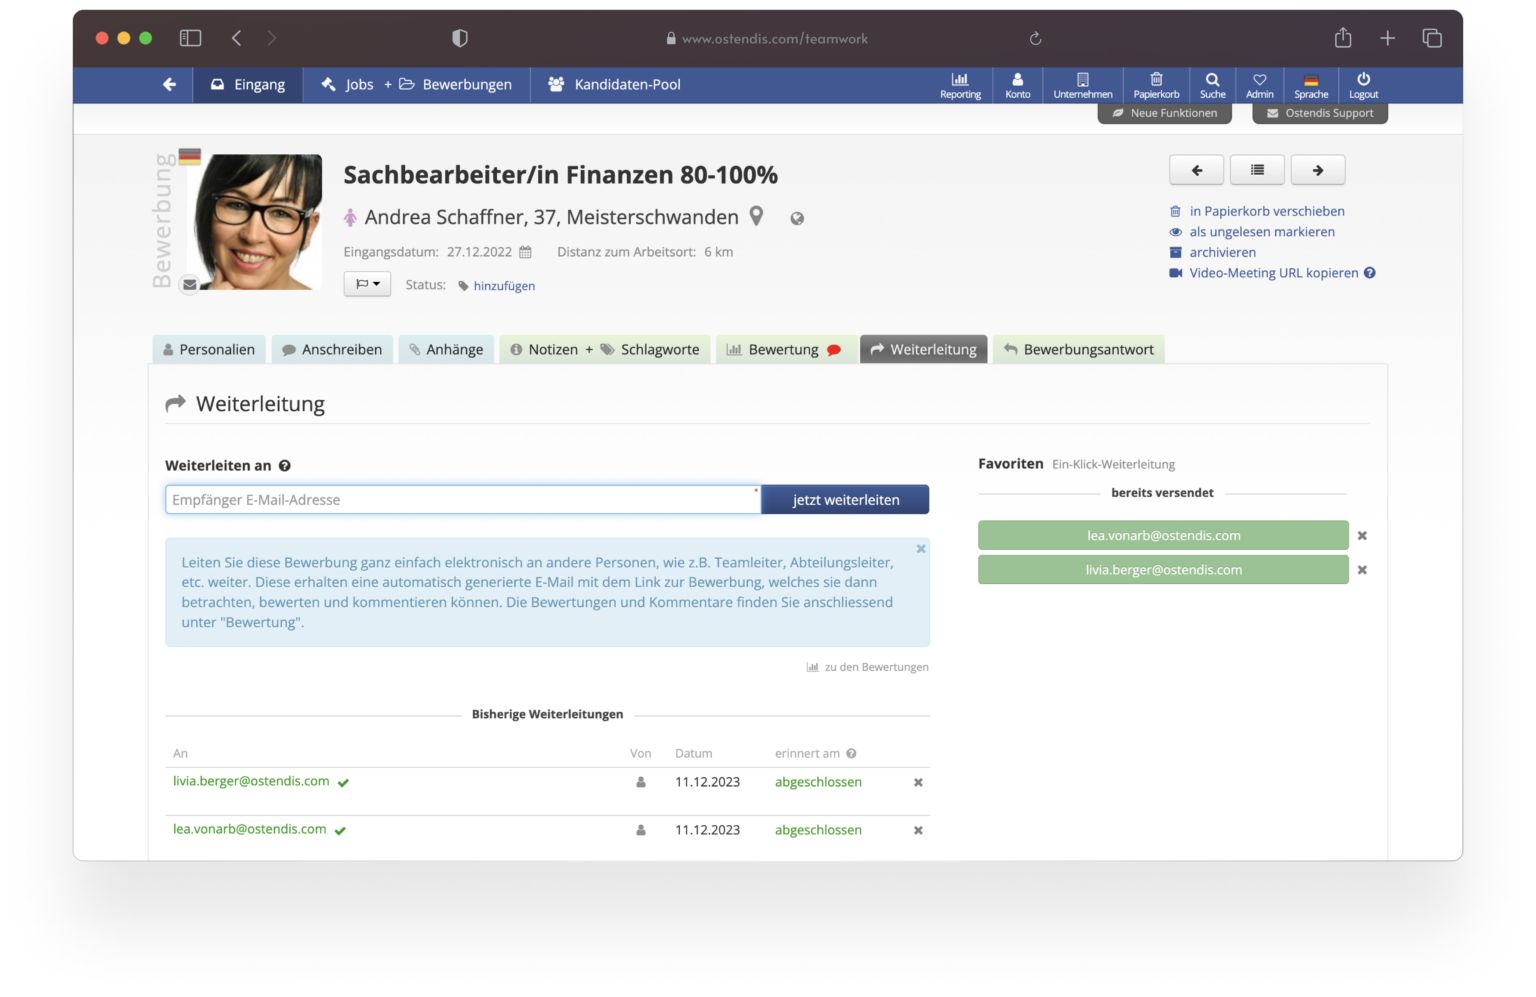This screenshot has width=1536, height=997.
Task: Open application list view button
Action: coord(1257,170)
